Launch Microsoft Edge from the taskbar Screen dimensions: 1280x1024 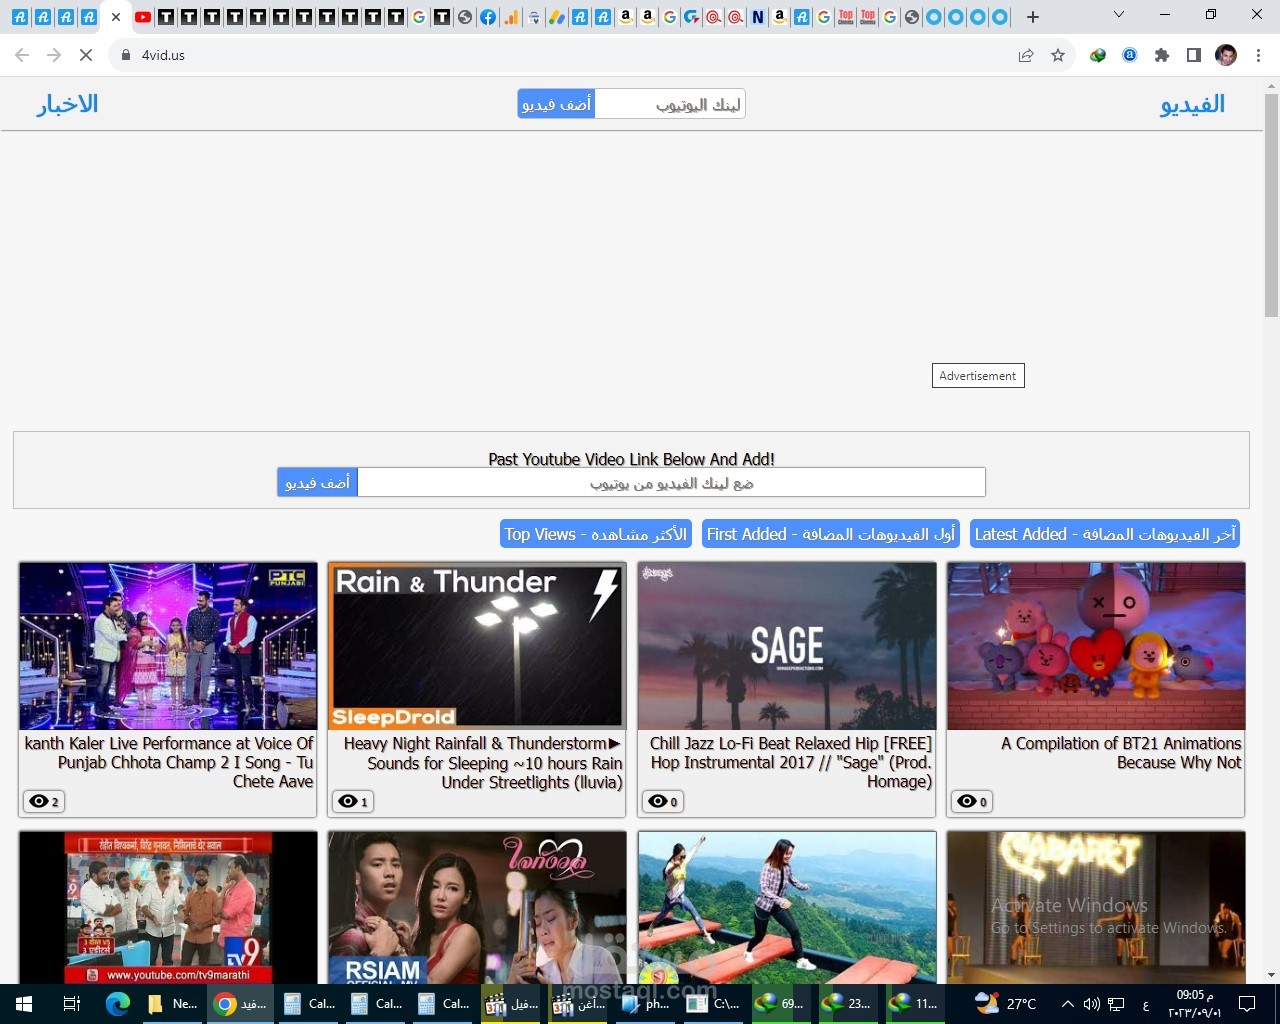117,1004
